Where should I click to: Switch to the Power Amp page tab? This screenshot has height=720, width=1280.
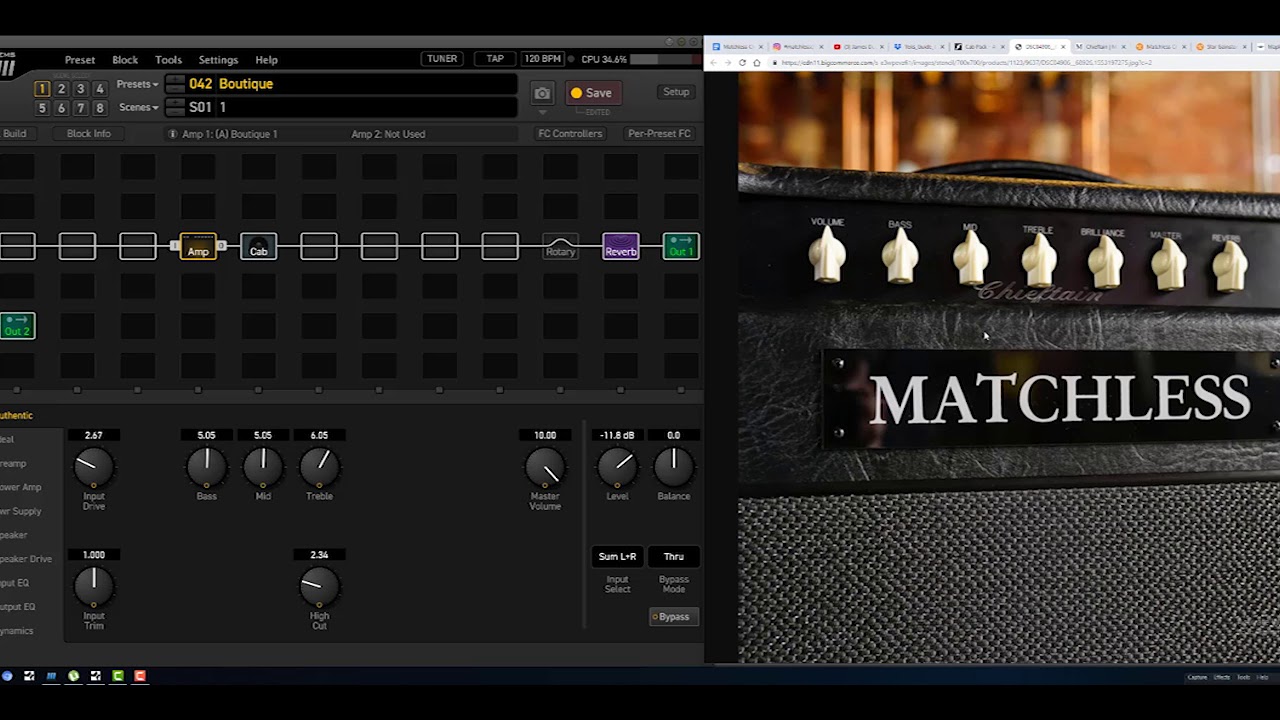[x=20, y=487]
